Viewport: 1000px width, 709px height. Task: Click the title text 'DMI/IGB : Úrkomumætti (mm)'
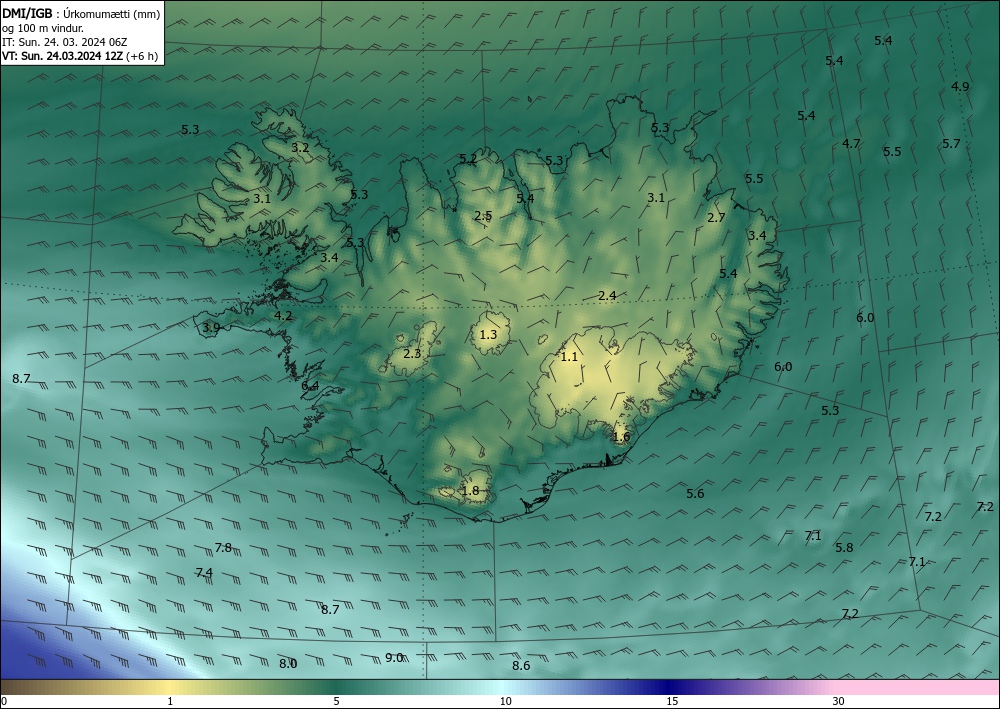pos(82,14)
